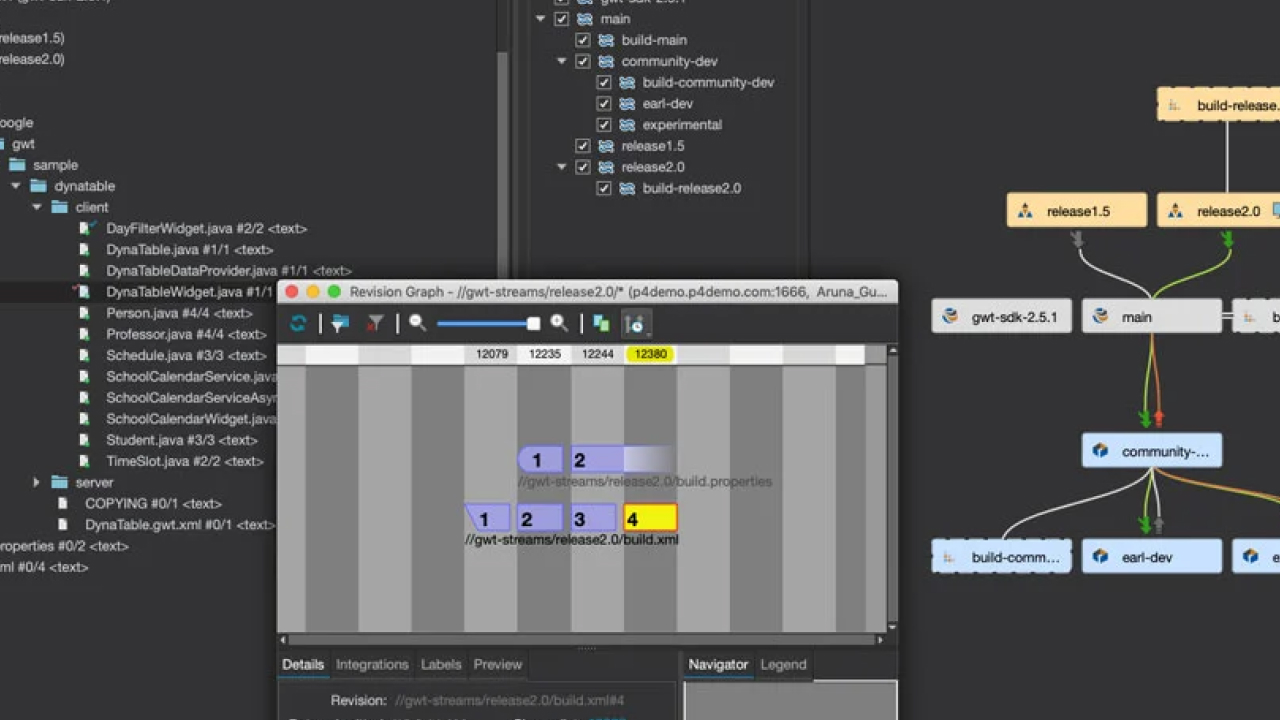Click the zoom in magnifier icon
This screenshot has height=720, width=1280.
(559, 323)
